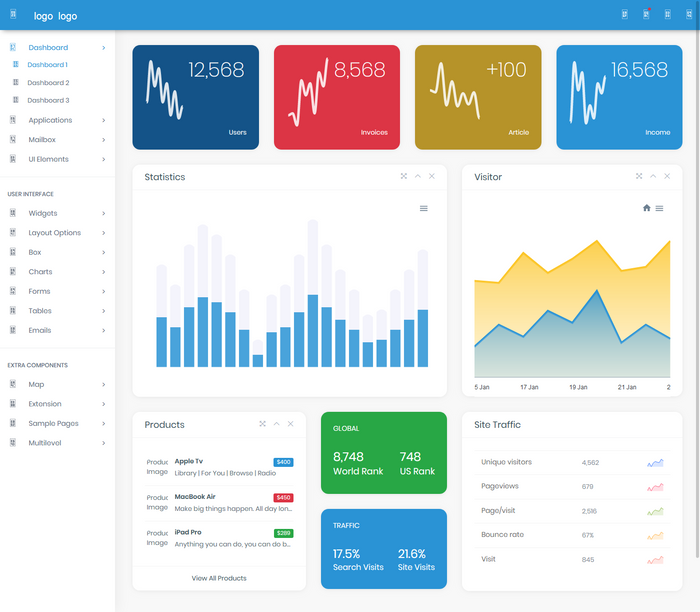Image resolution: width=700 pixels, height=612 pixels.
Task: Expand the UI Elements menu chevron
Action: click(104, 159)
